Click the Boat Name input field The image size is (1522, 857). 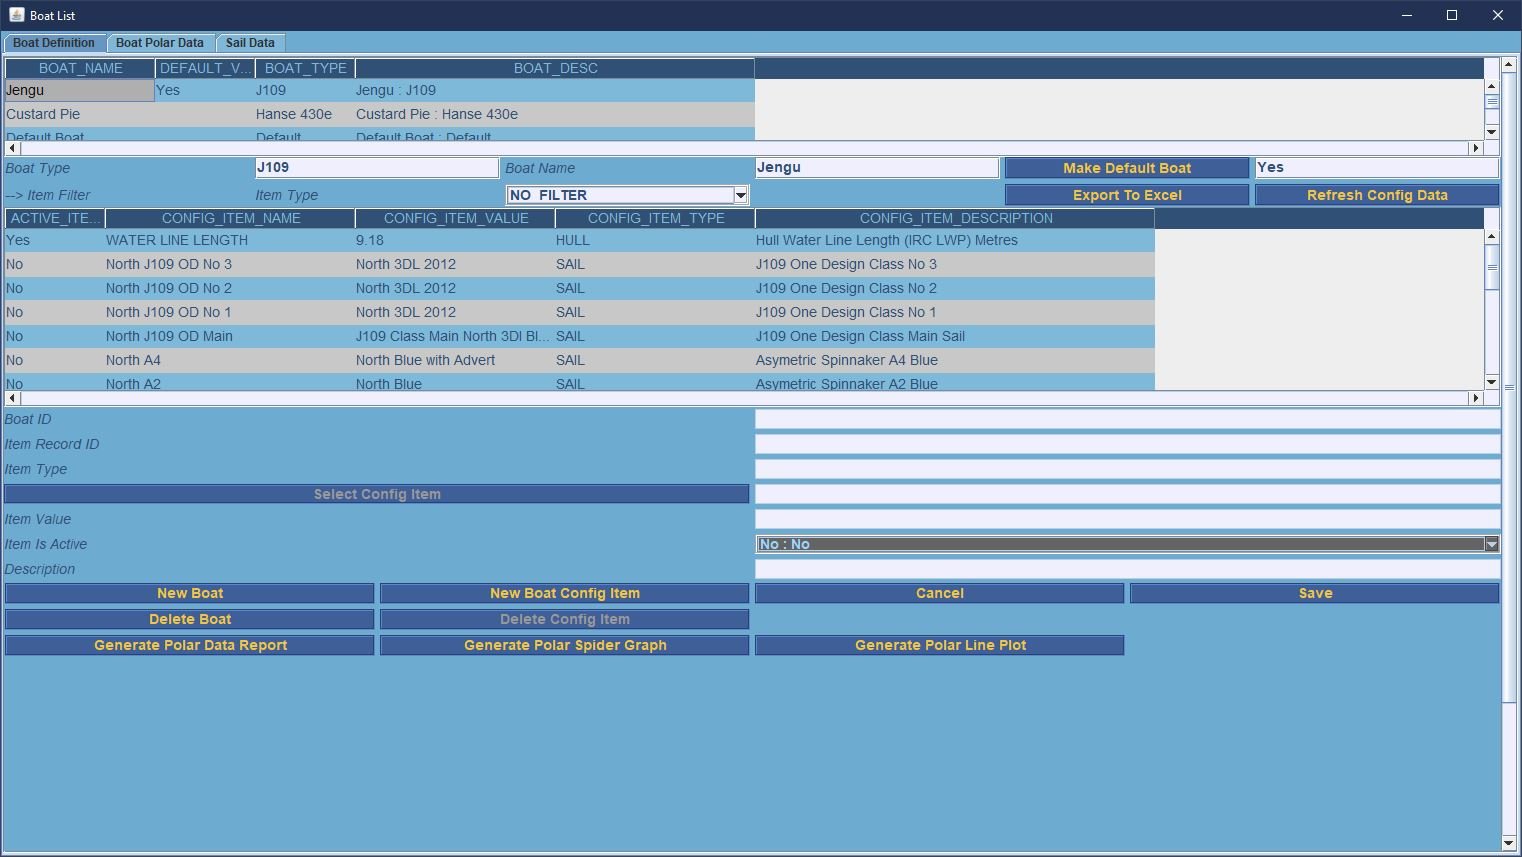tap(876, 168)
